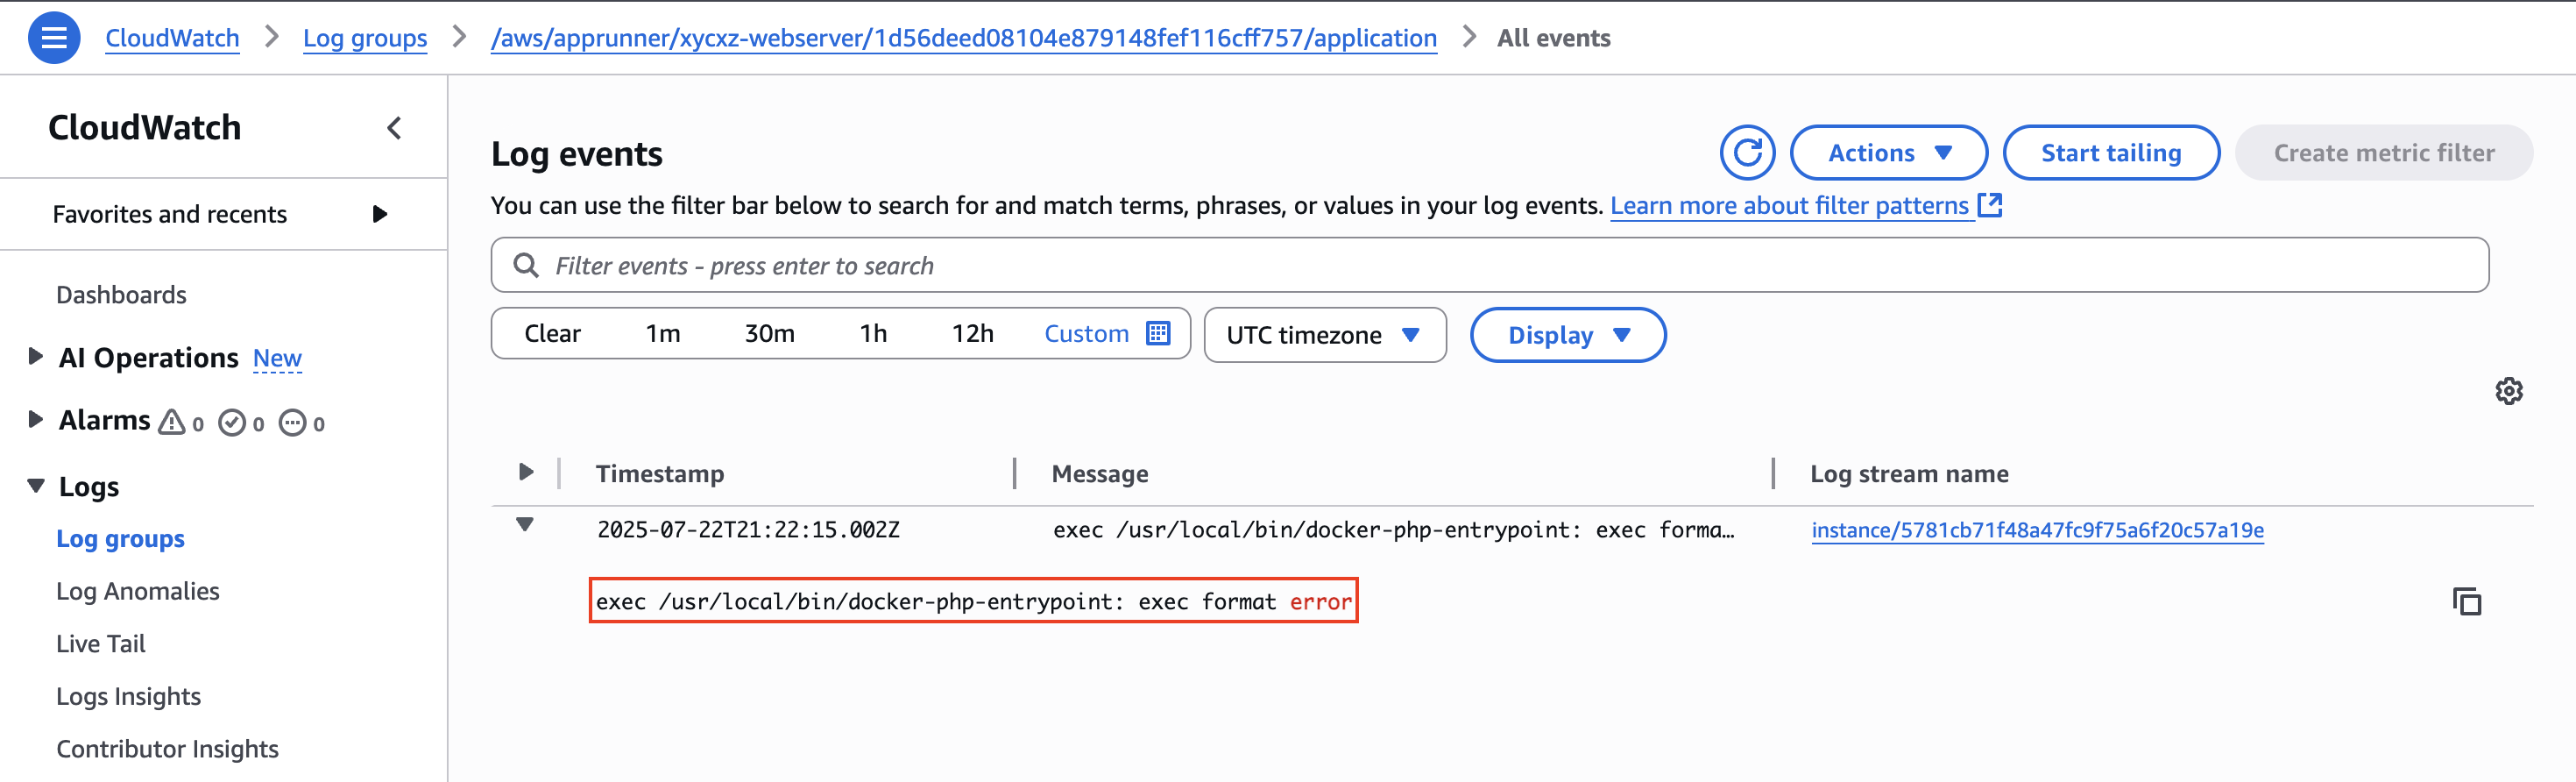
Task: Open the UTC timezone dropdown
Action: click(1324, 335)
